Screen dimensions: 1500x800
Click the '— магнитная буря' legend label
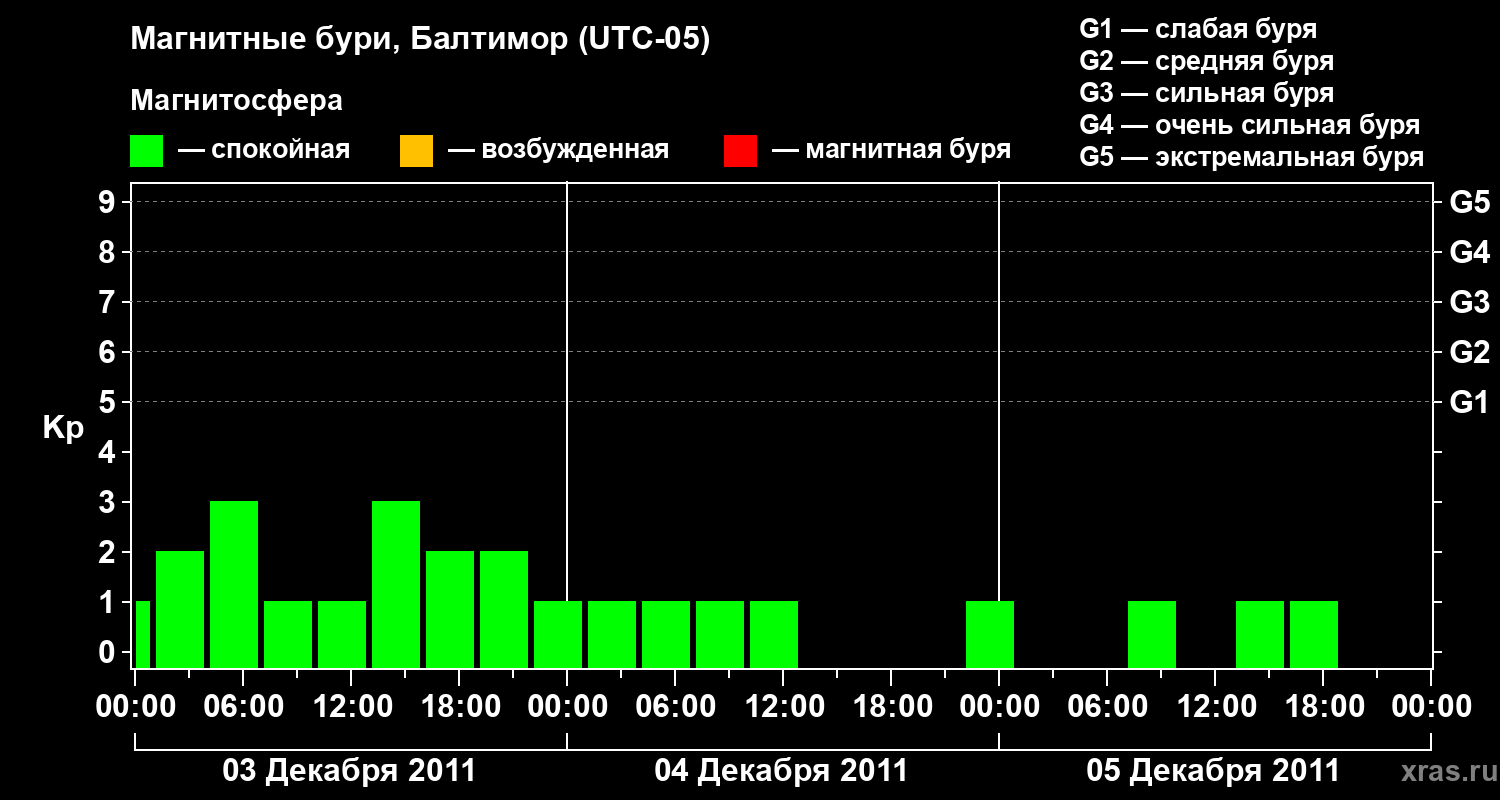pos(891,151)
